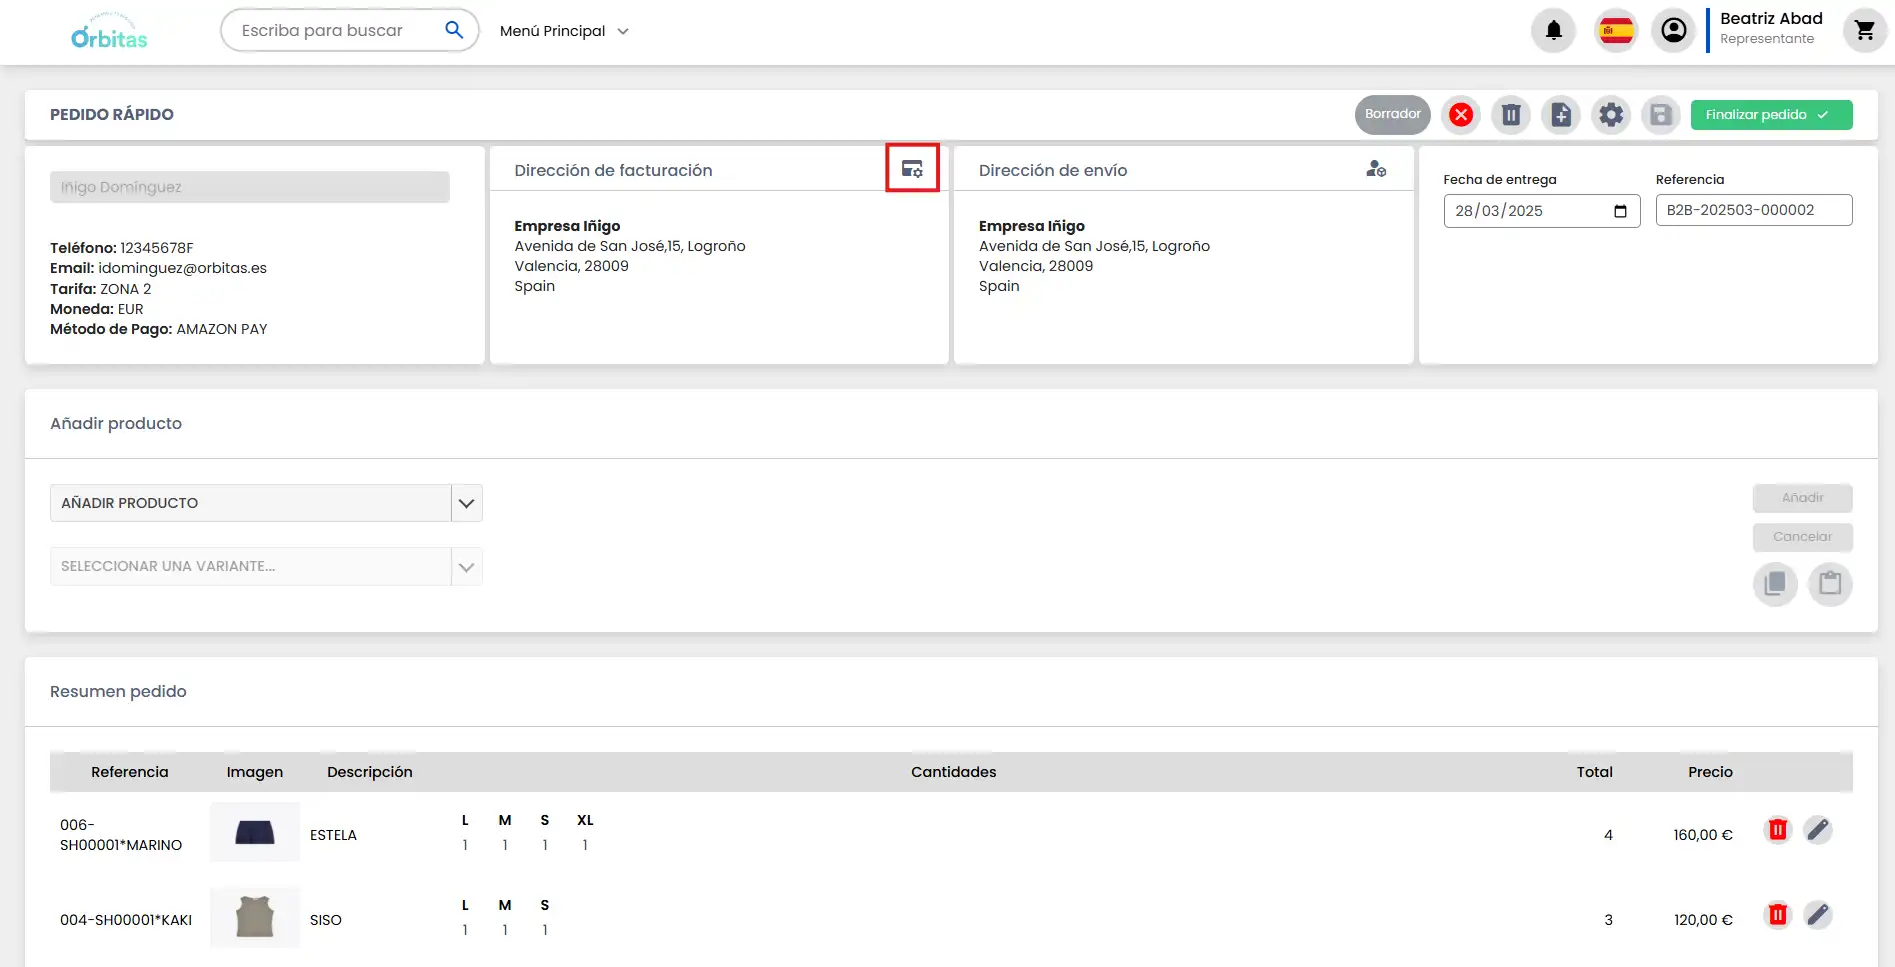The height and width of the screenshot is (967, 1895).
Task: Open the Menú Principal menu
Action: pyautogui.click(x=564, y=31)
